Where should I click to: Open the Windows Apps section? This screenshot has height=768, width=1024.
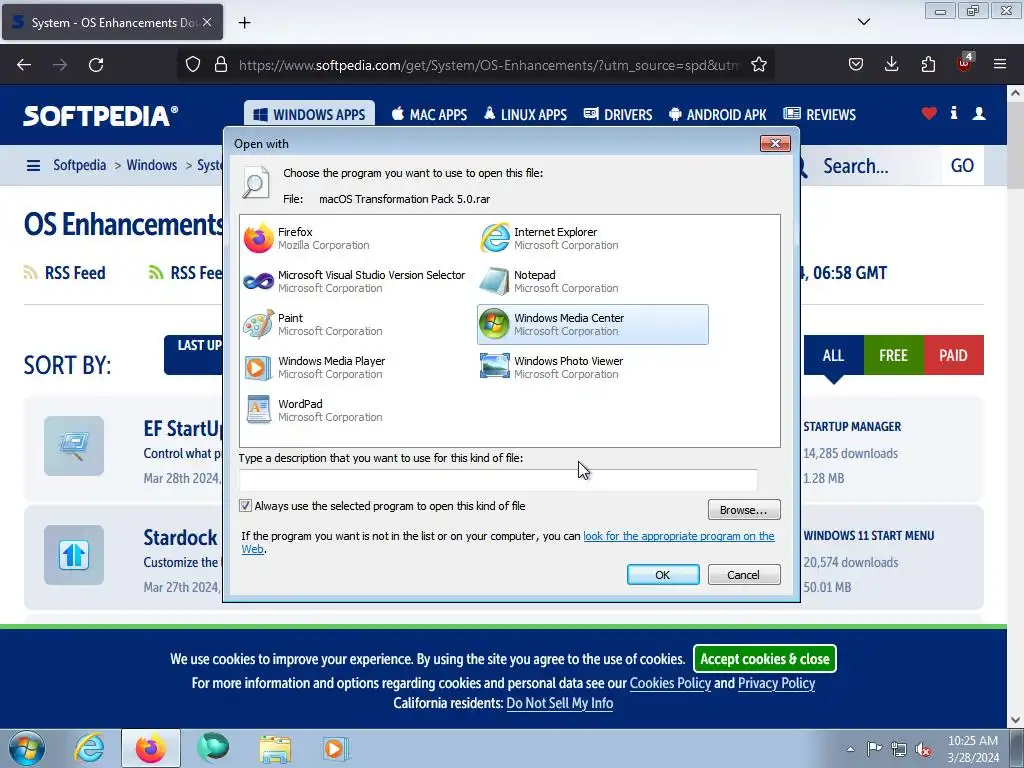(x=310, y=114)
